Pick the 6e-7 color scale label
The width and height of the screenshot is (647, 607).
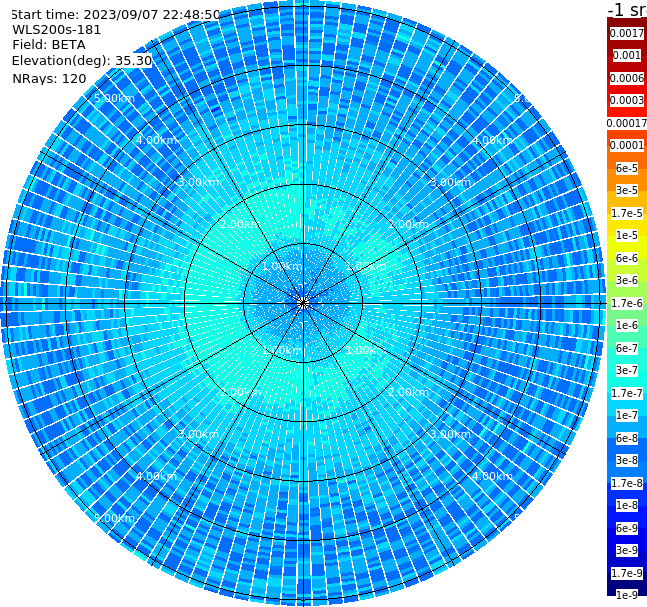(627, 348)
